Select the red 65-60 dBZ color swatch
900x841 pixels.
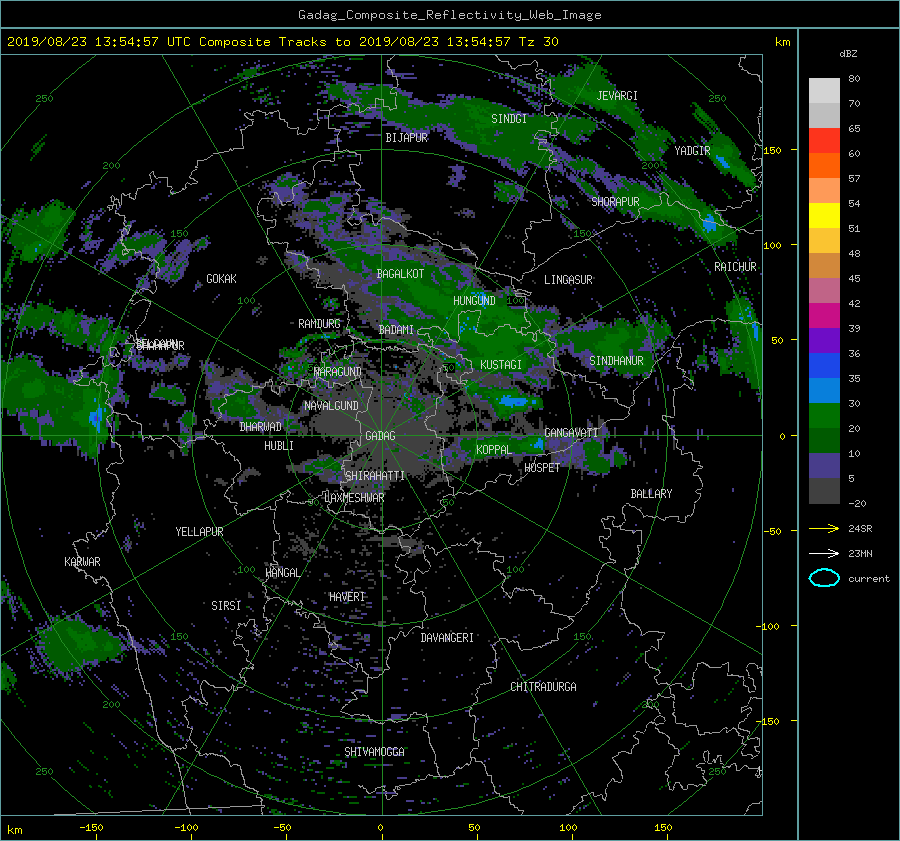click(x=824, y=140)
